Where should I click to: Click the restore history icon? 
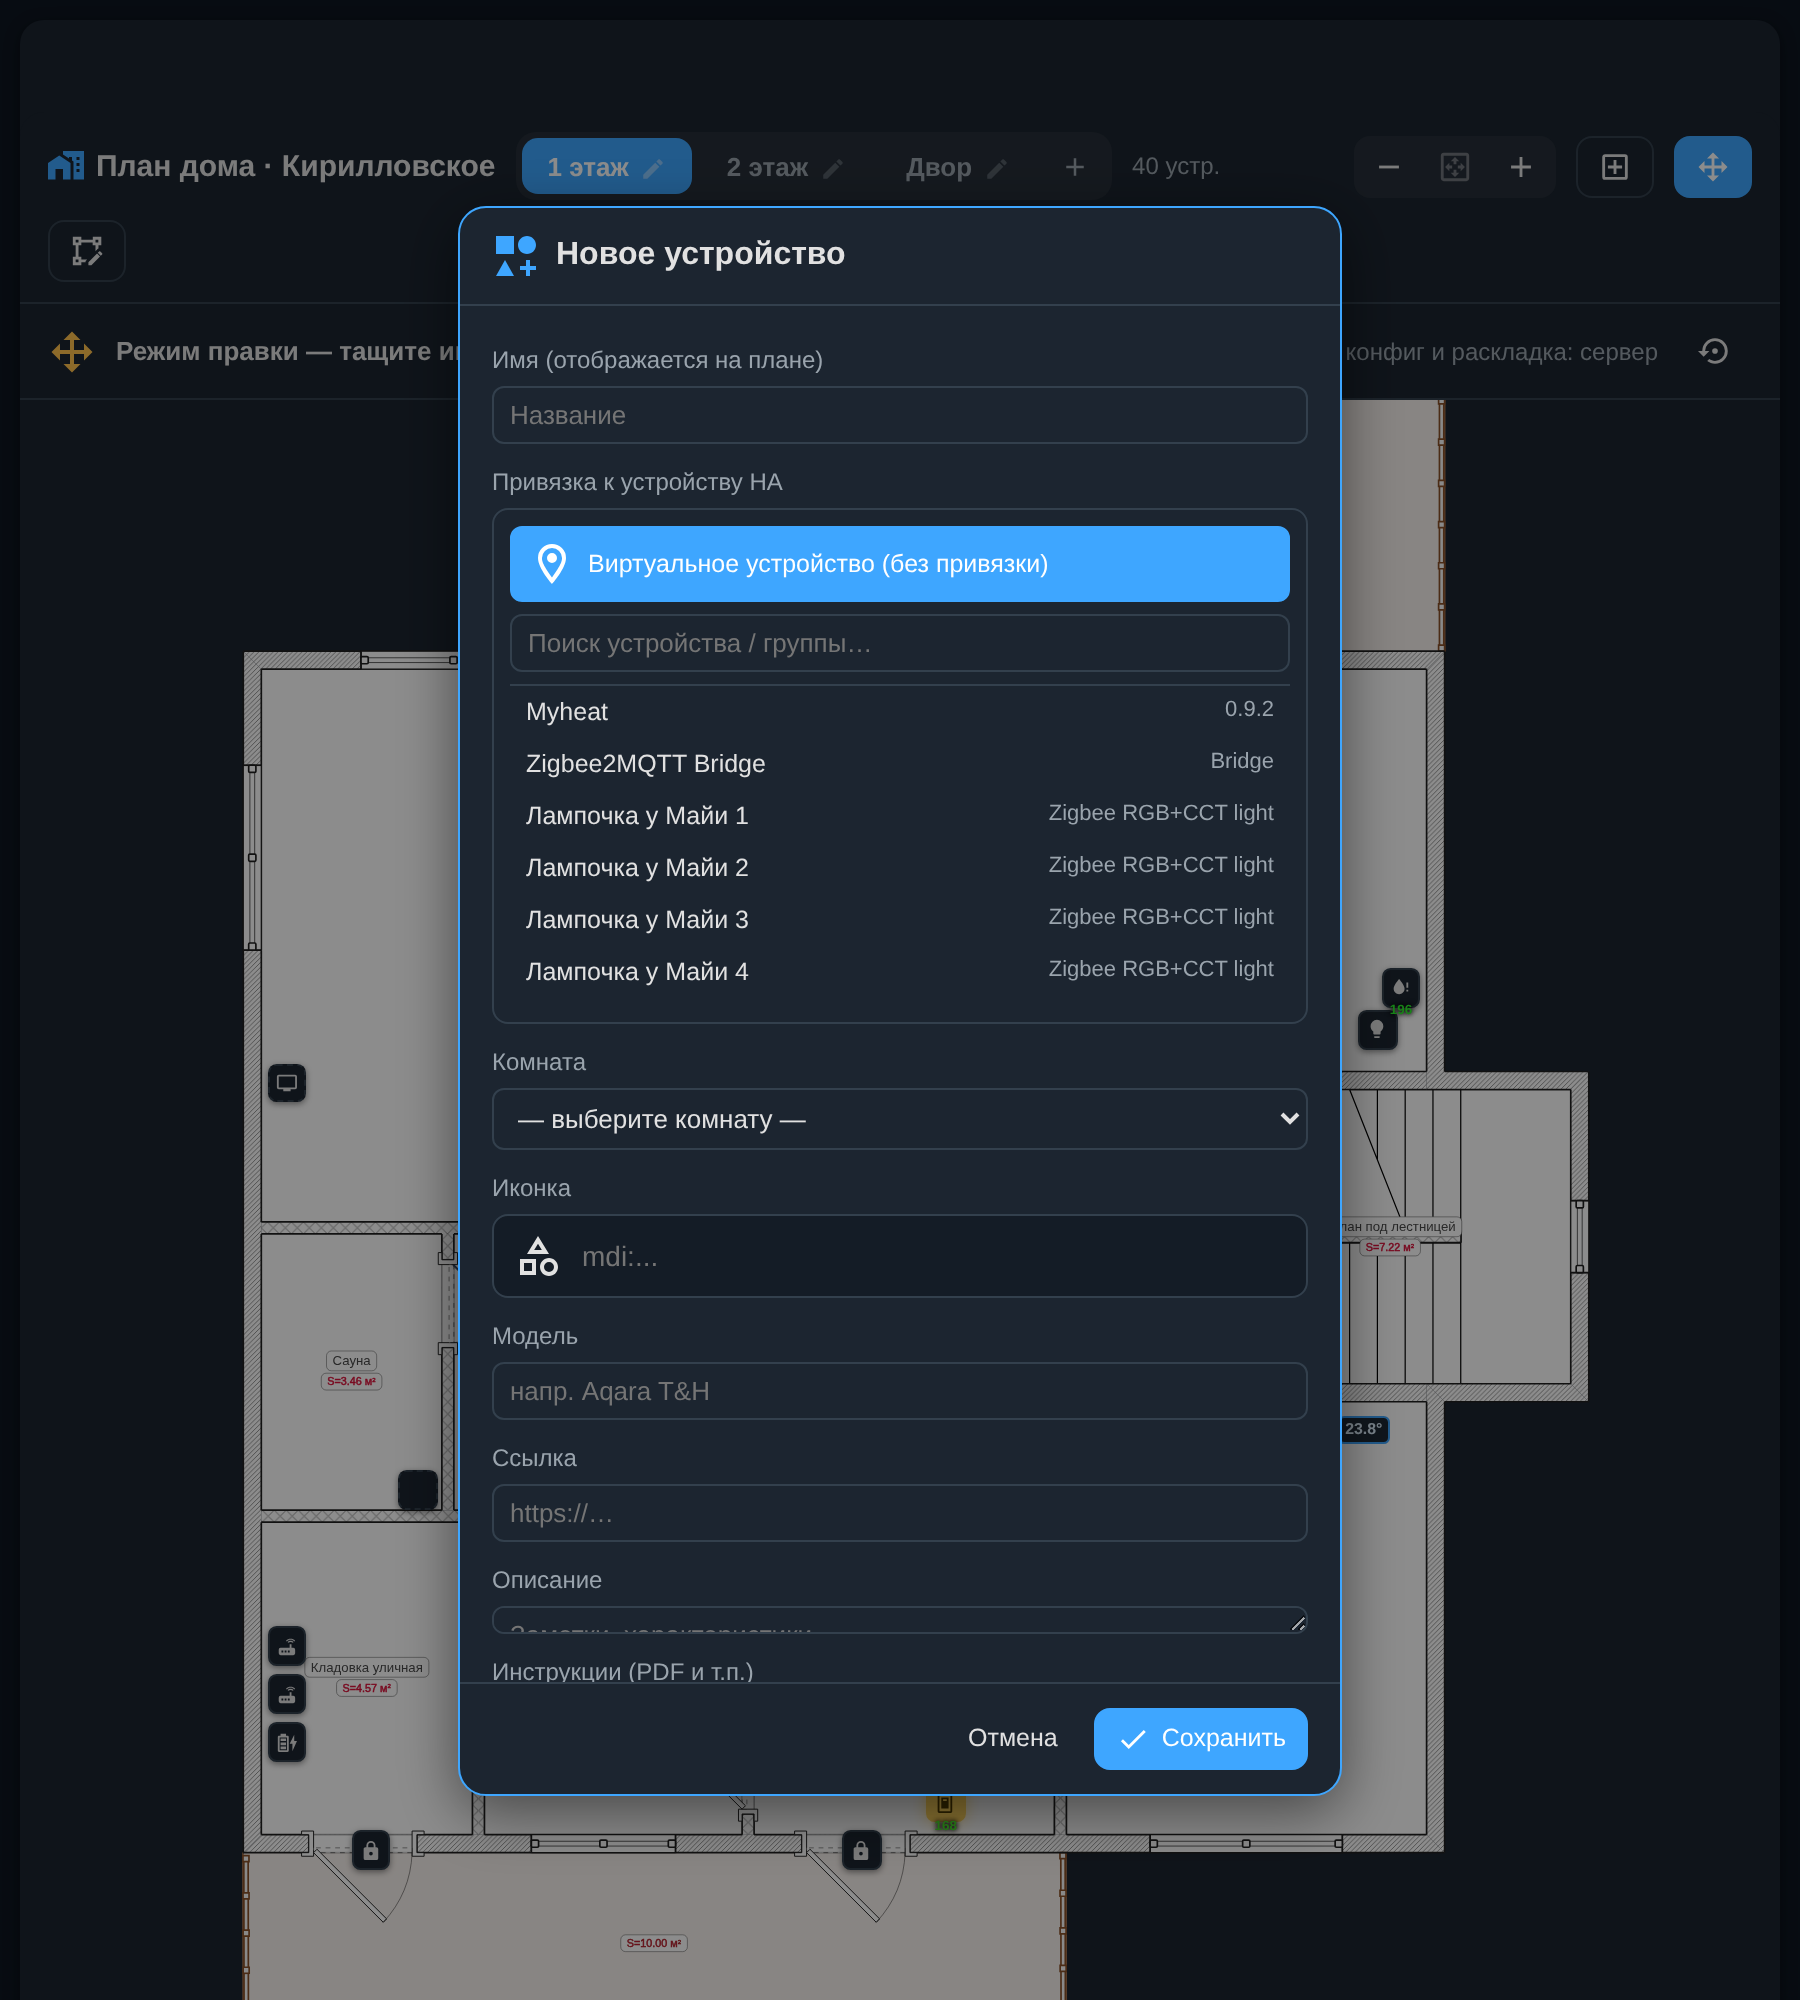tap(1713, 351)
